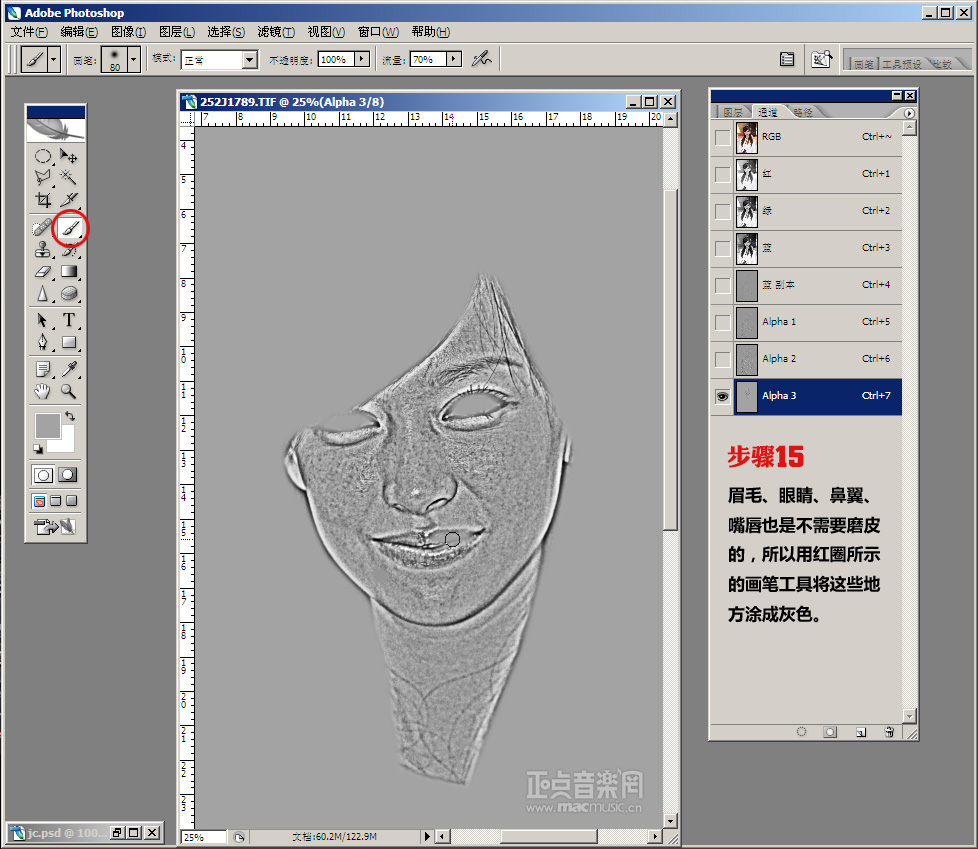Select the Magic Wand tool

coord(69,177)
